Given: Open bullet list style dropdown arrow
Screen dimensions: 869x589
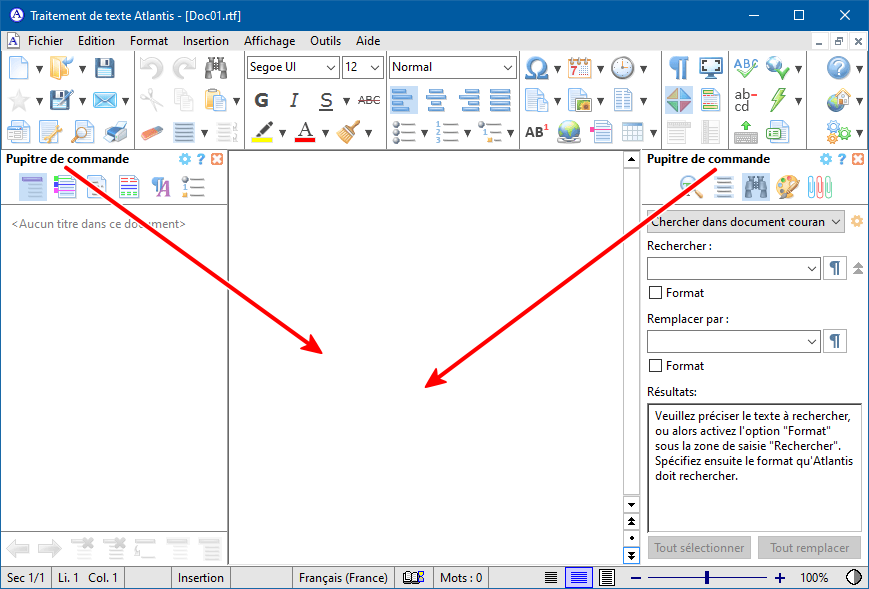Looking at the screenshot, I should pos(425,134).
